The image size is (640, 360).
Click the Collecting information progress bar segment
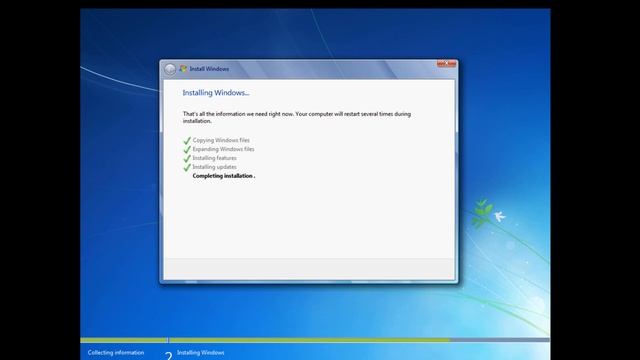(x=124, y=340)
